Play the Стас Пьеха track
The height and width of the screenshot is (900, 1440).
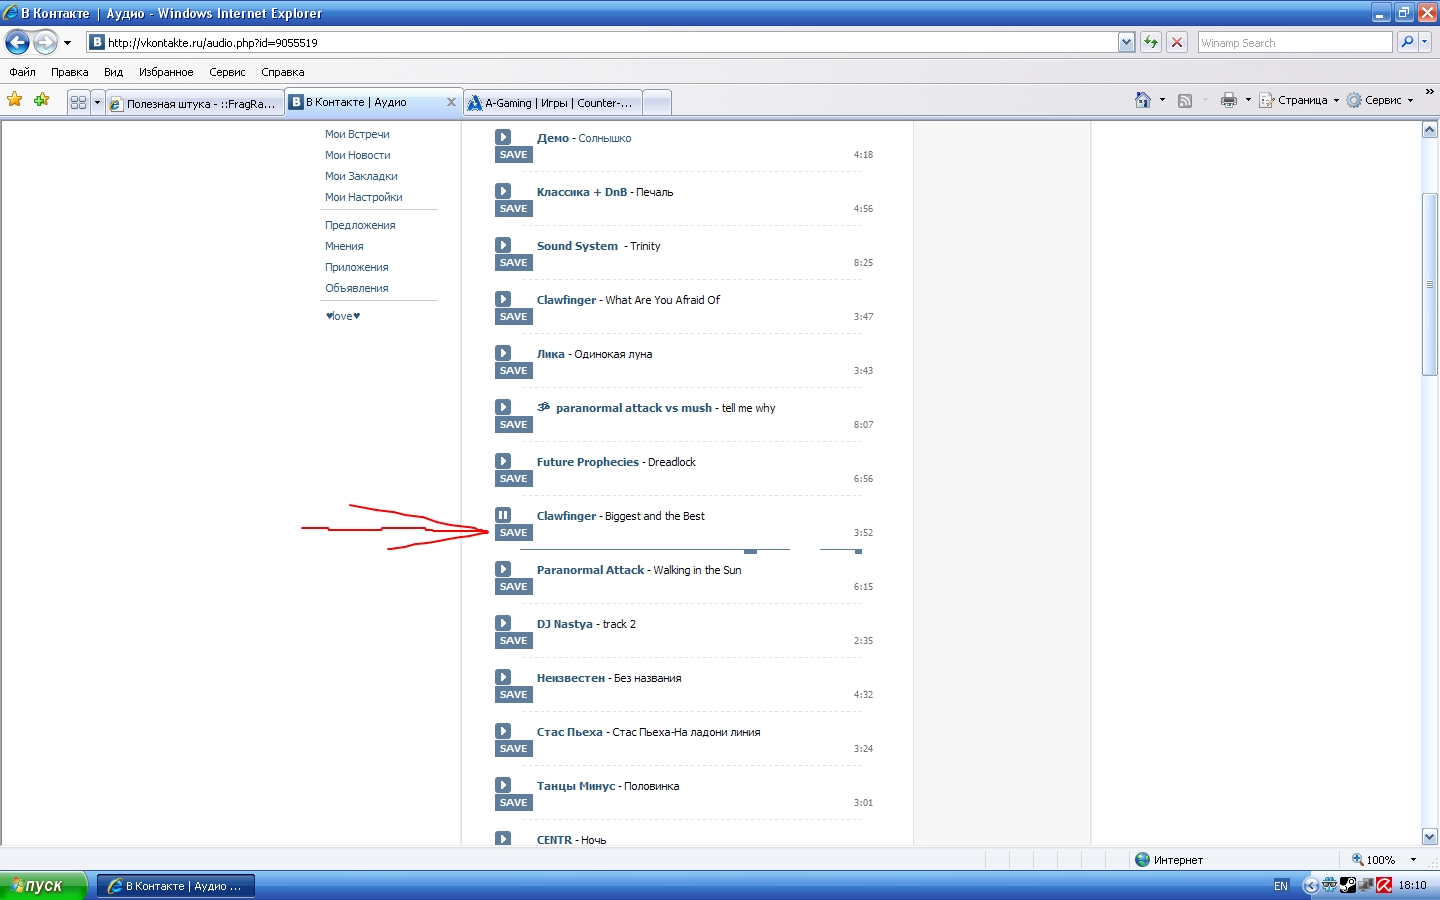[503, 731]
